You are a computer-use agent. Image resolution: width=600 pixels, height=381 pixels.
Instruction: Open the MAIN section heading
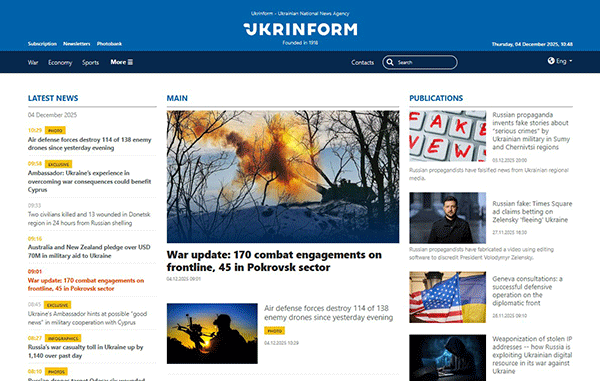coord(177,98)
